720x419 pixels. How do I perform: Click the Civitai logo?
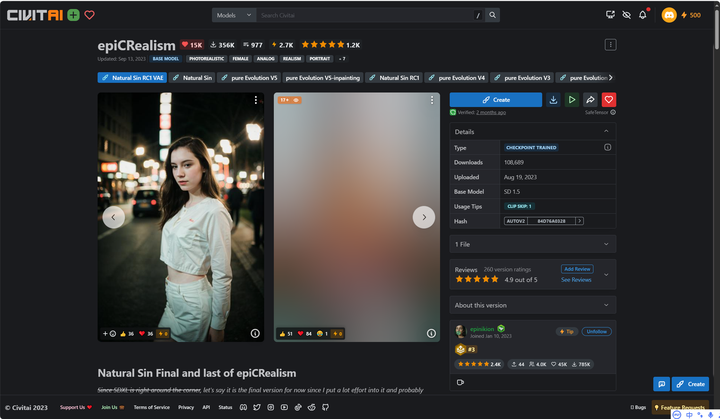[34, 15]
